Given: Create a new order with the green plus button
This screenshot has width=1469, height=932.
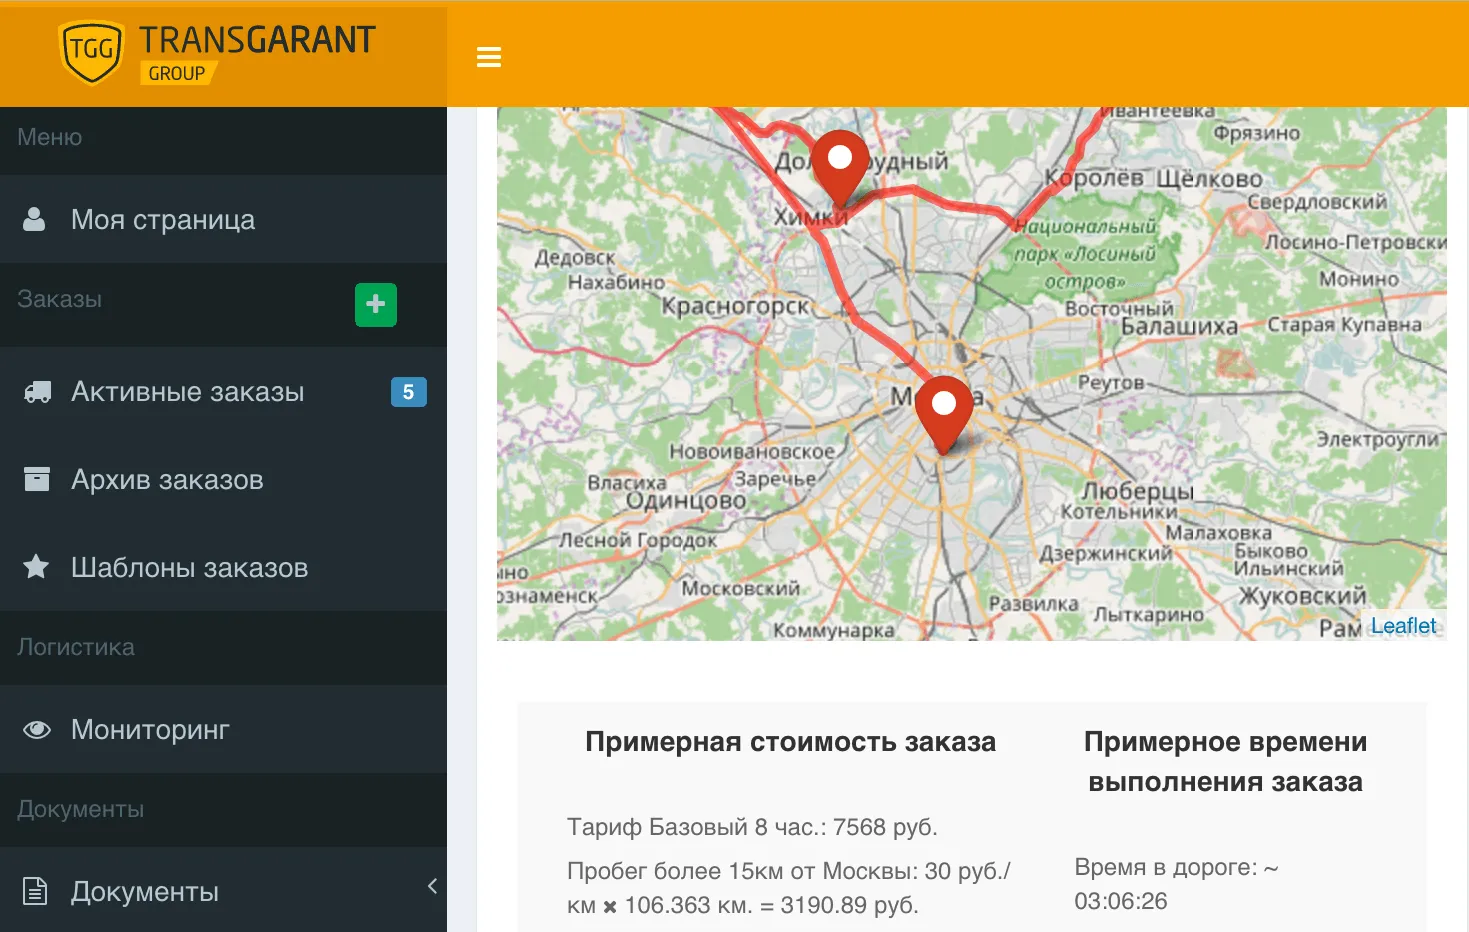Looking at the screenshot, I should coord(375,304).
